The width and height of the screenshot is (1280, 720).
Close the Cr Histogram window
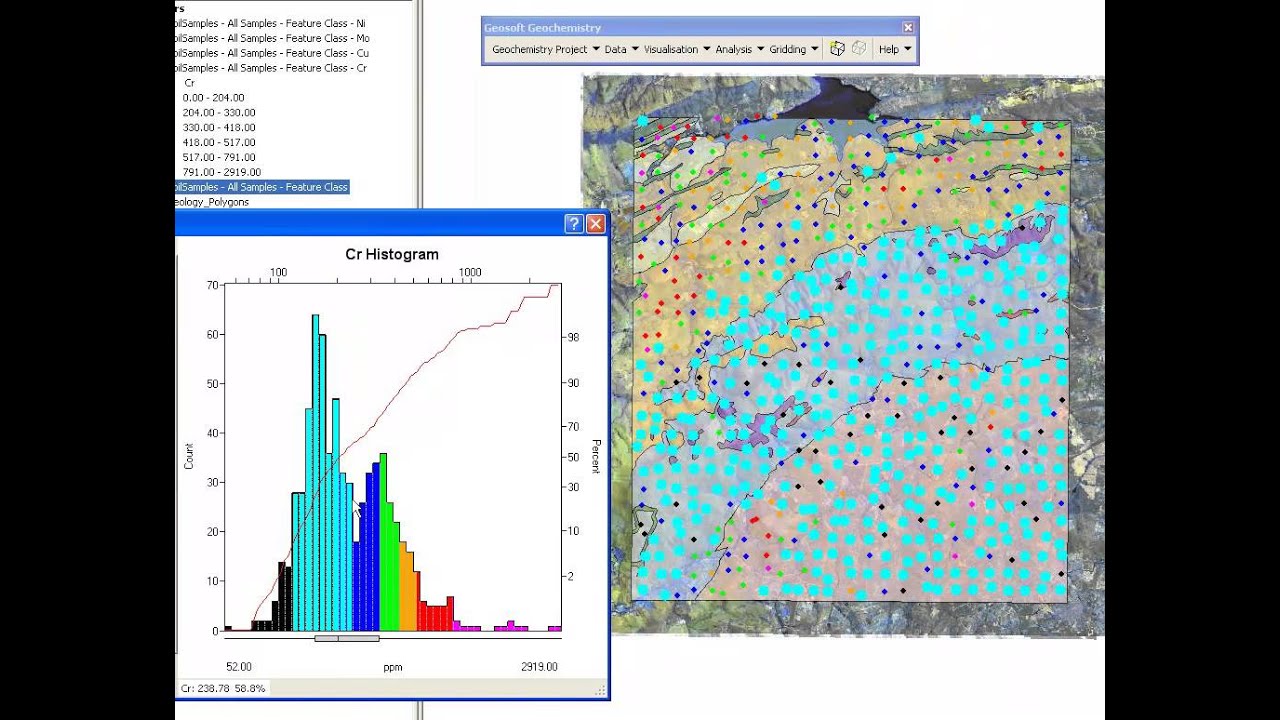[595, 224]
